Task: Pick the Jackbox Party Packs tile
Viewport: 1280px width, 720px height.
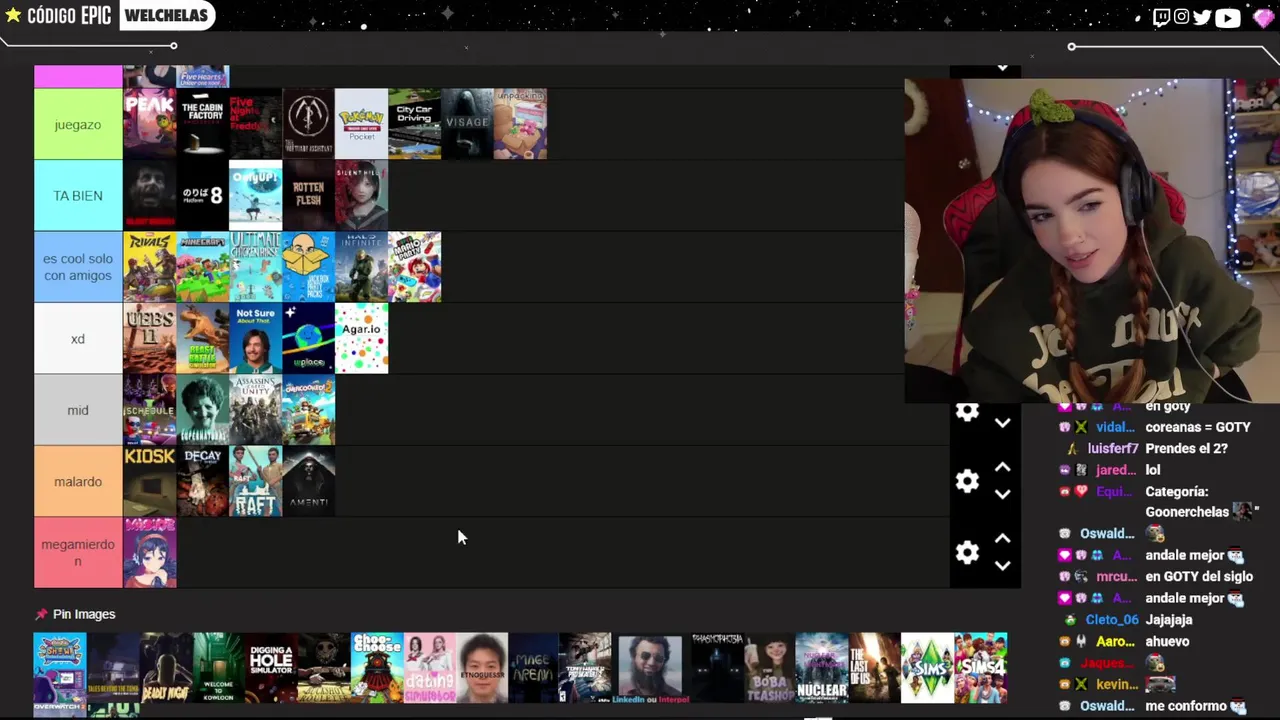Action: tap(308, 267)
